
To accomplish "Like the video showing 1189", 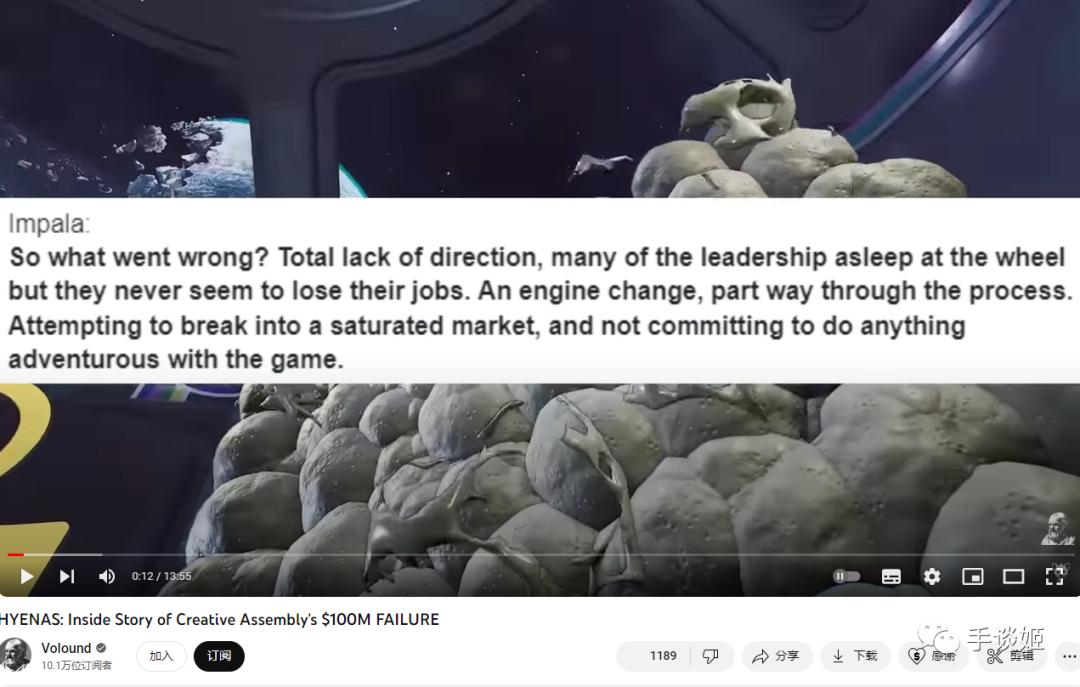I will 653,656.
